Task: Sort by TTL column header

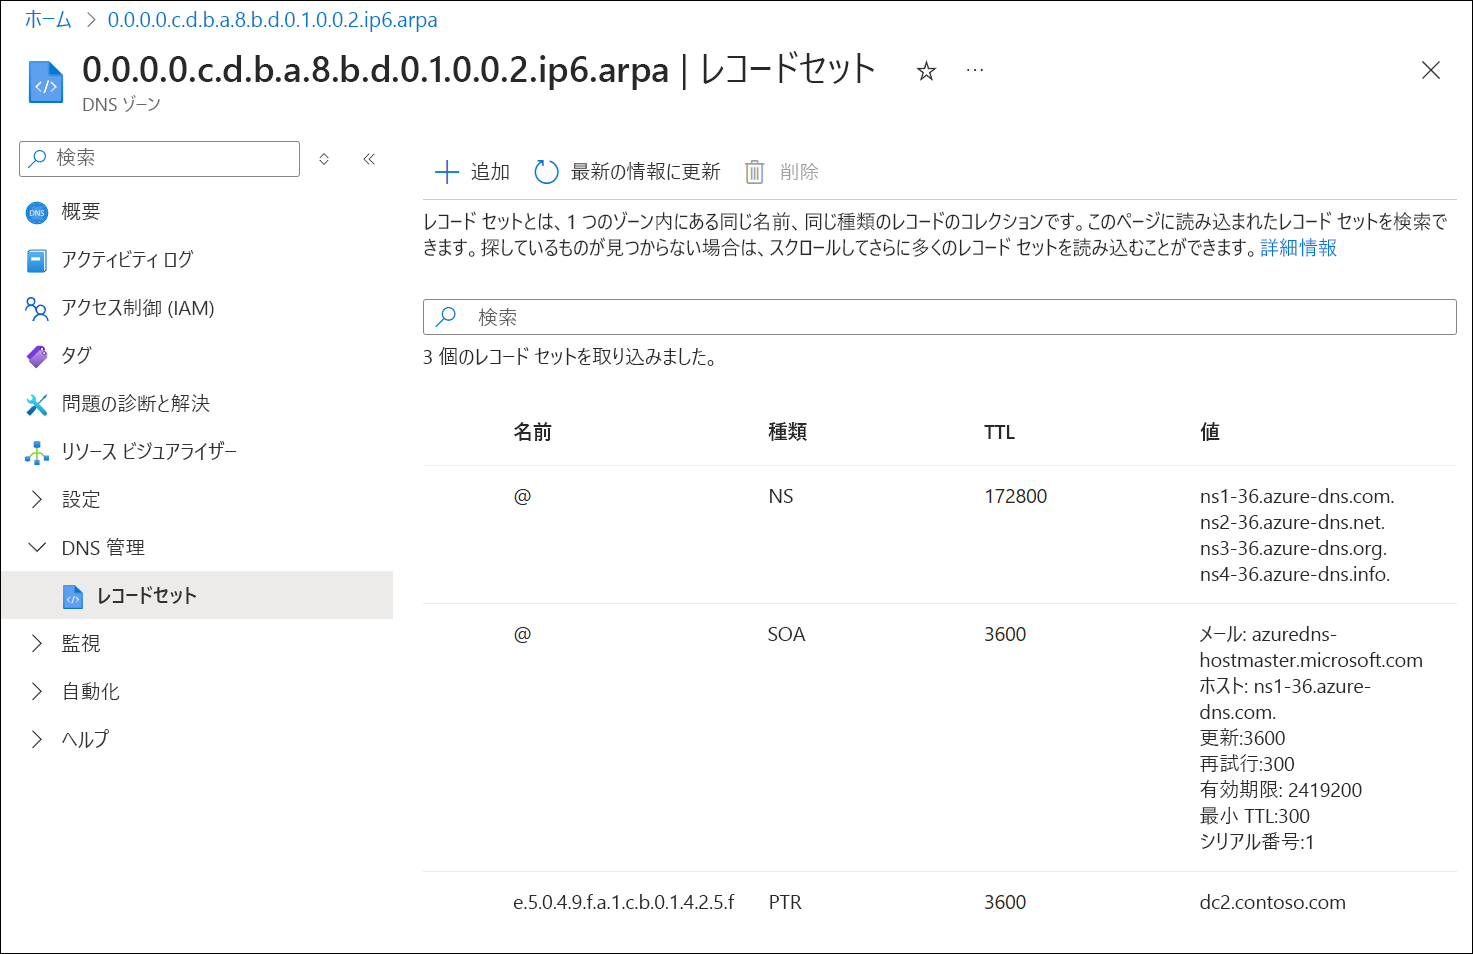Action: tap(999, 432)
